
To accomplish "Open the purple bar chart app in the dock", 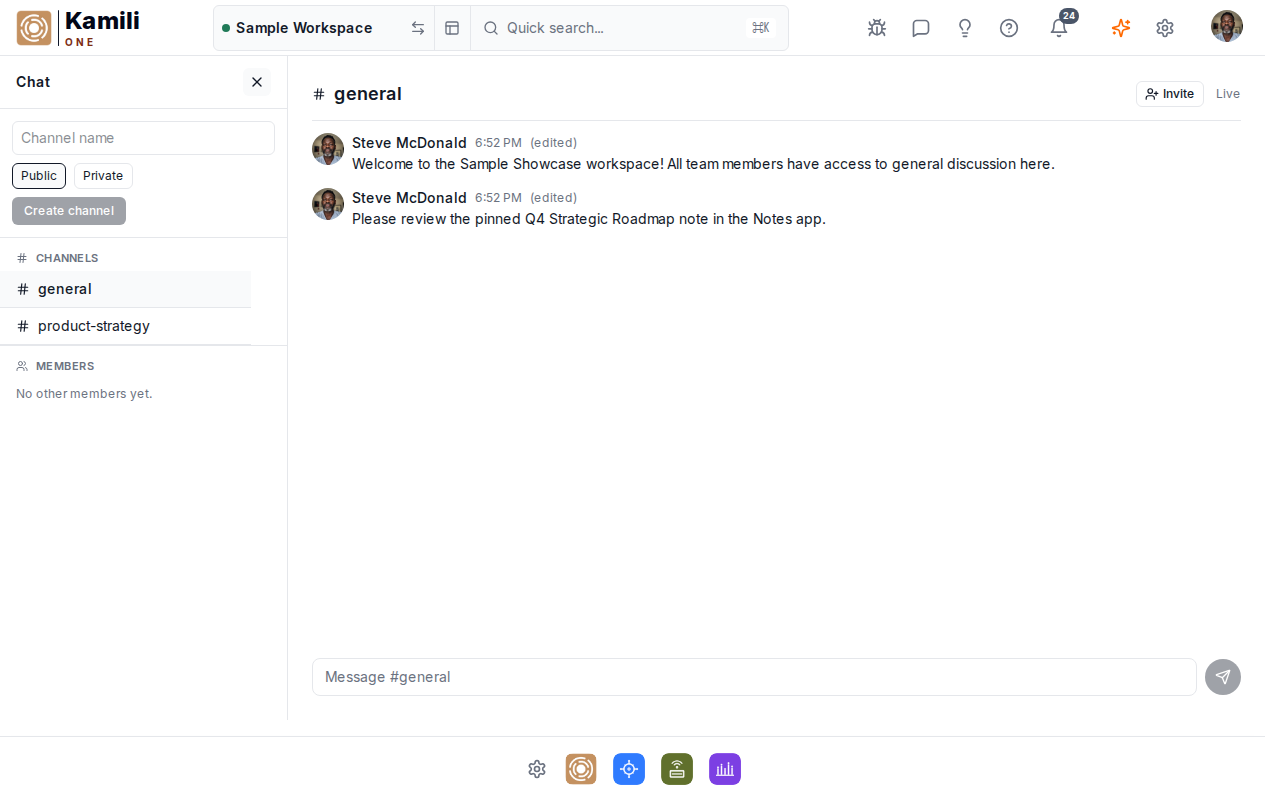I will (x=725, y=769).
